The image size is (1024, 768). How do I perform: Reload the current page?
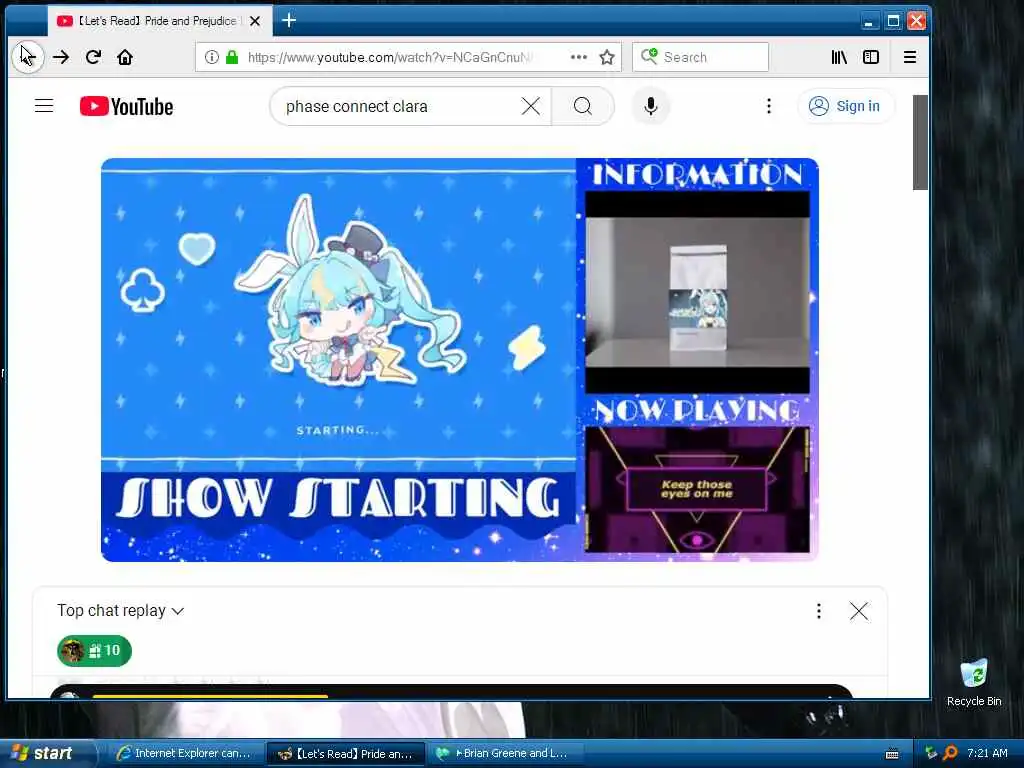[93, 57]
